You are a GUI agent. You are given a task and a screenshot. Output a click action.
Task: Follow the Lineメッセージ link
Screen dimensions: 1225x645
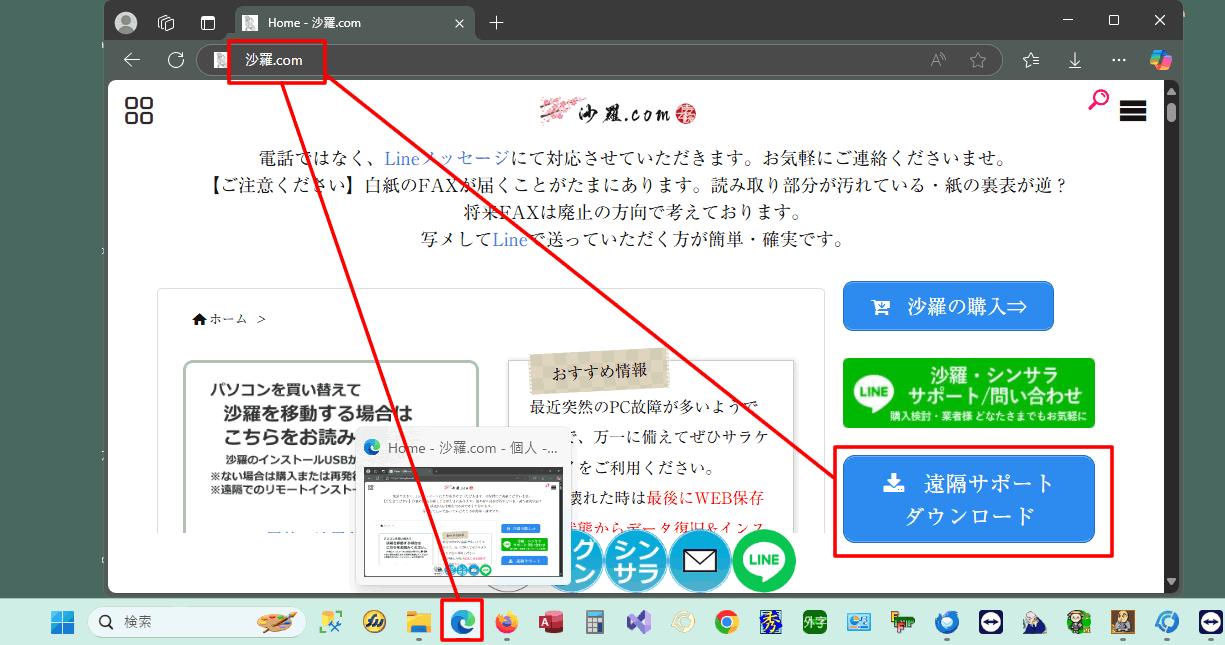pos(446,159)
